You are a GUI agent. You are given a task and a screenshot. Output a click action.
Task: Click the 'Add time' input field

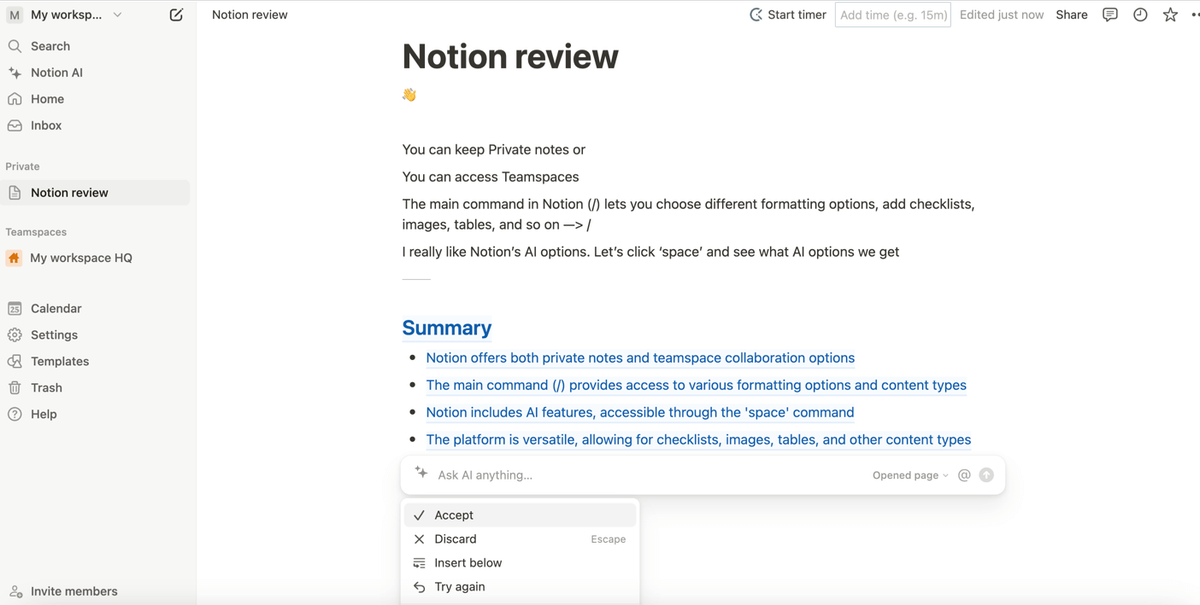point(892,14)
